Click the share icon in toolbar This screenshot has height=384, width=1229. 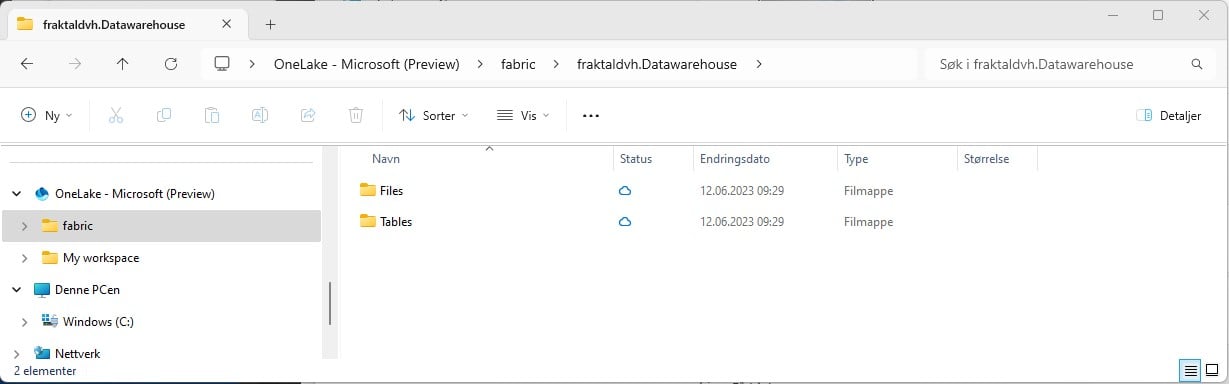click(x=308, y=115)
